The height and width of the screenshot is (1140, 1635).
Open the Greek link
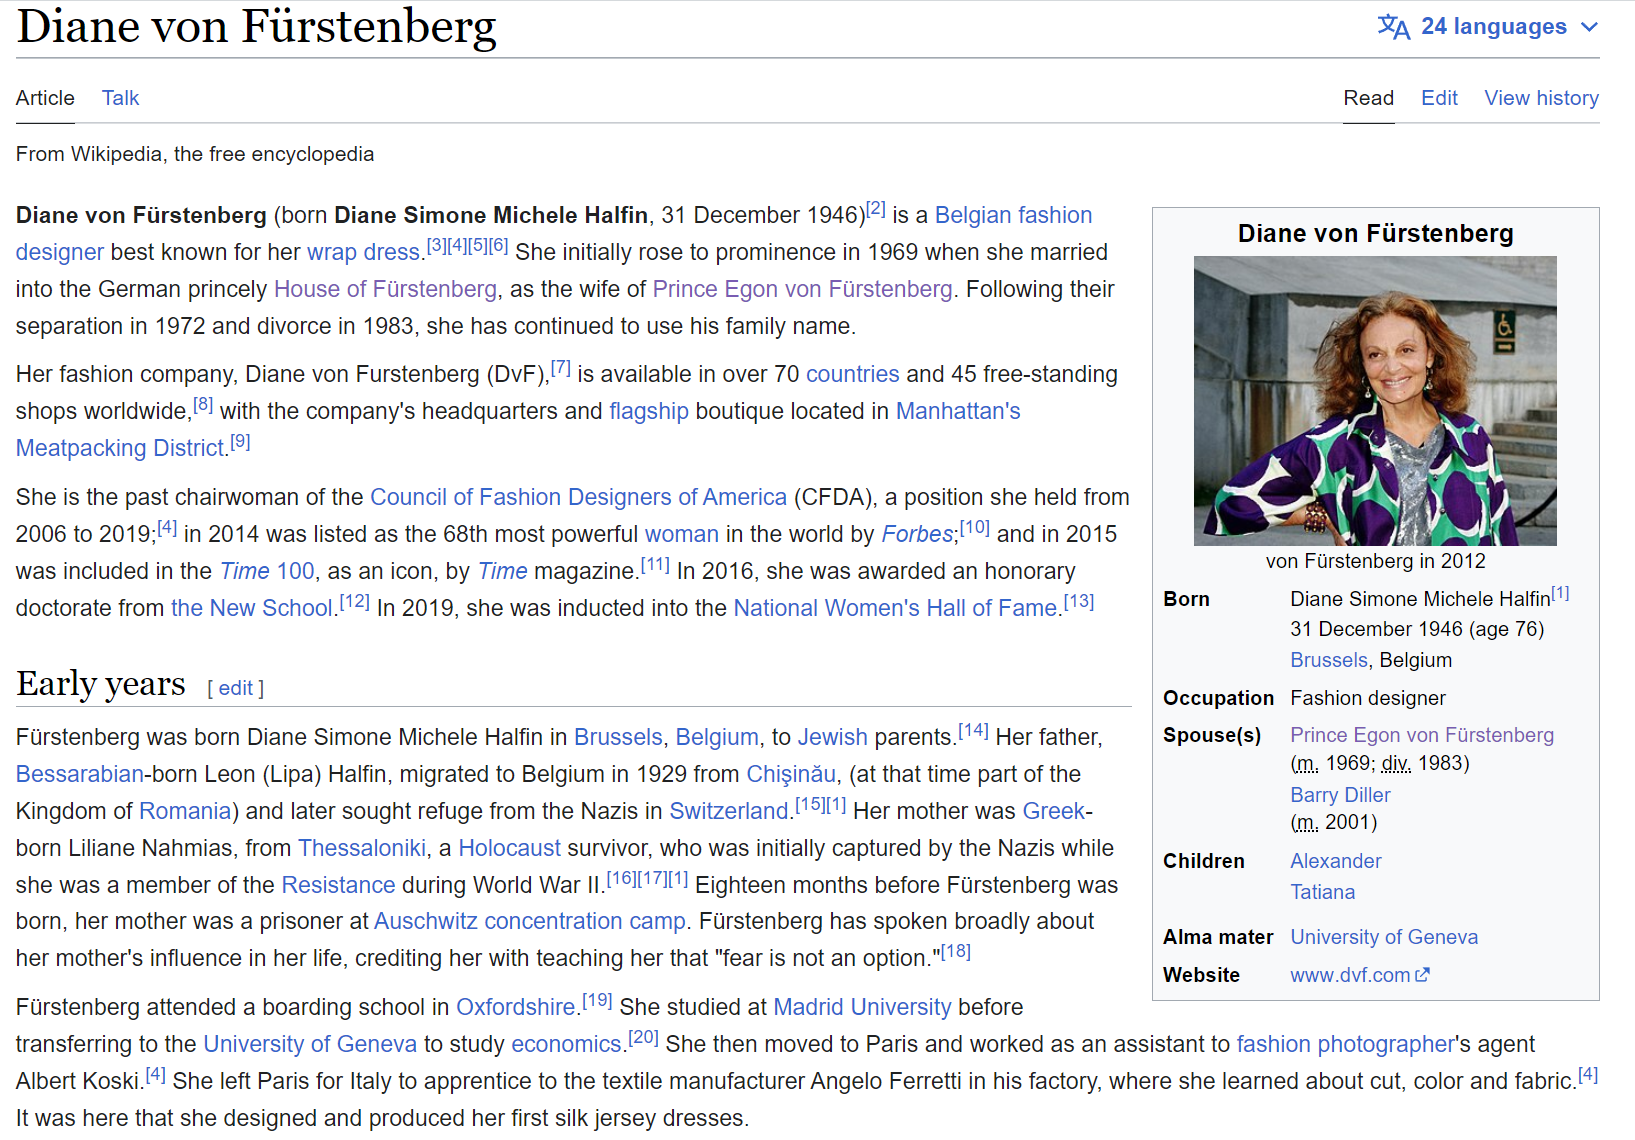tap(1053, 811)
